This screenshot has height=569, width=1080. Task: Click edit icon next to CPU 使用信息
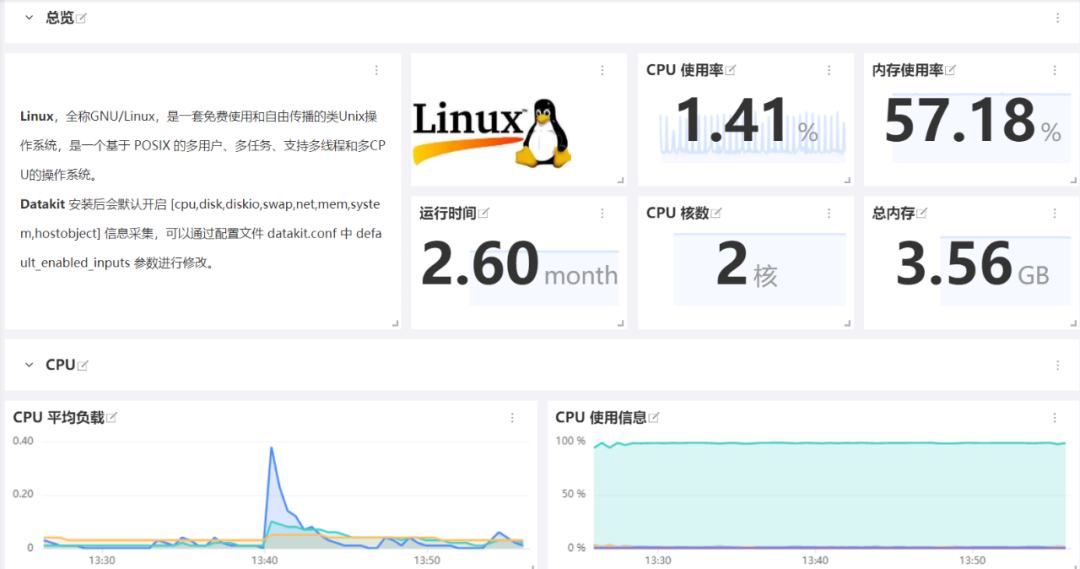(654, 417)
